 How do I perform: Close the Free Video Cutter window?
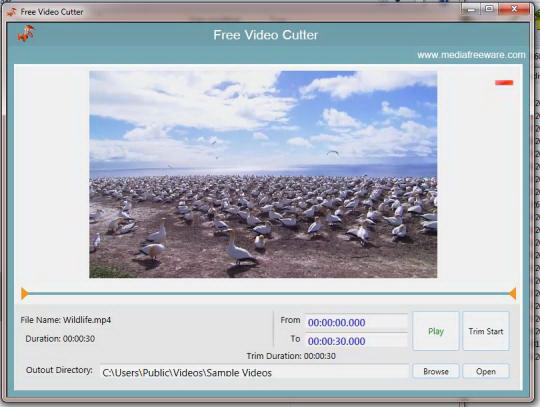click(514, 9)
